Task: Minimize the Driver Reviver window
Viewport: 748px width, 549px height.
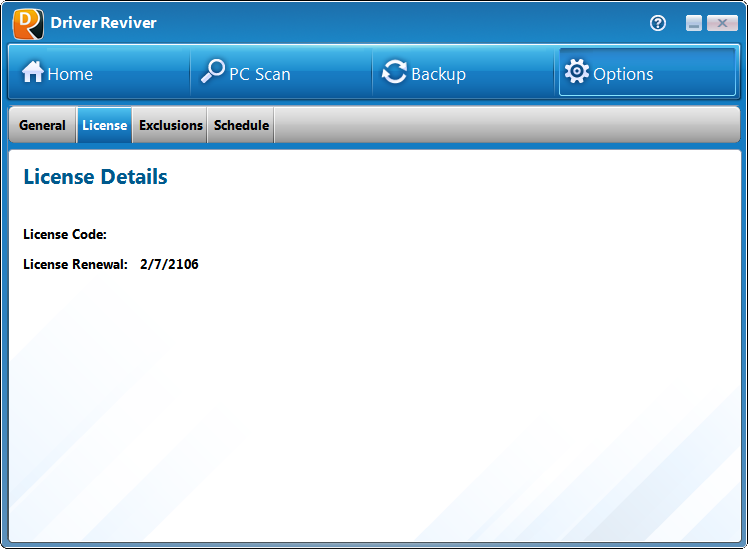Action: [x=694, y=23]
